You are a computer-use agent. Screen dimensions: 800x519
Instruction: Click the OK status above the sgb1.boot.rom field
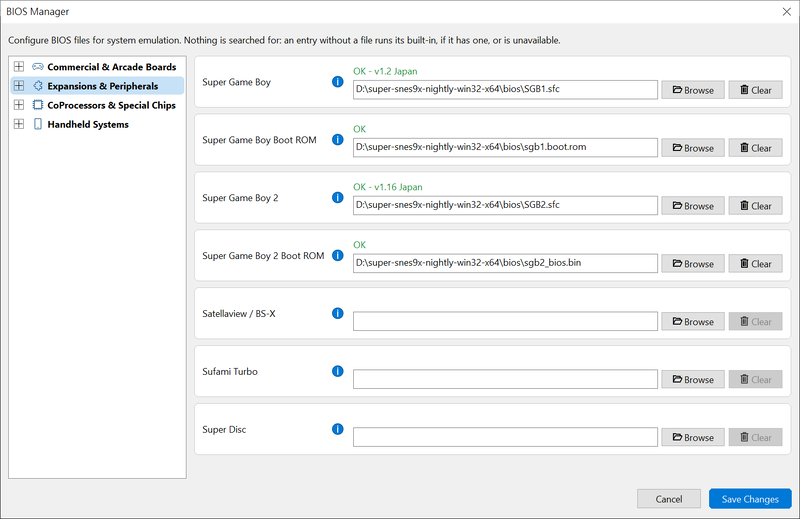tap(359, 129)
